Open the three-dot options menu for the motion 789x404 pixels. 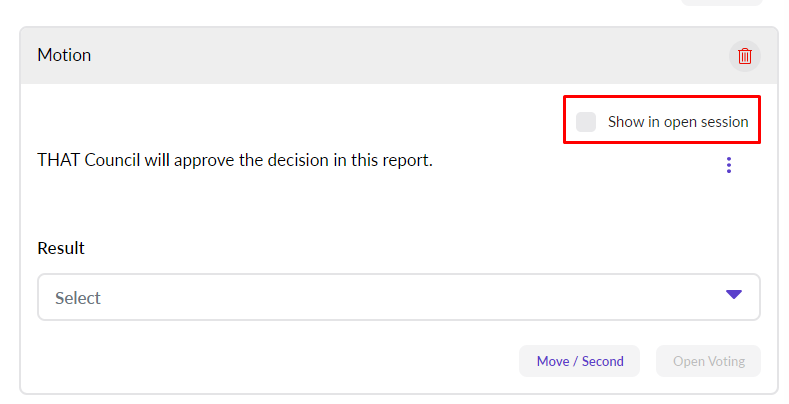729,165
